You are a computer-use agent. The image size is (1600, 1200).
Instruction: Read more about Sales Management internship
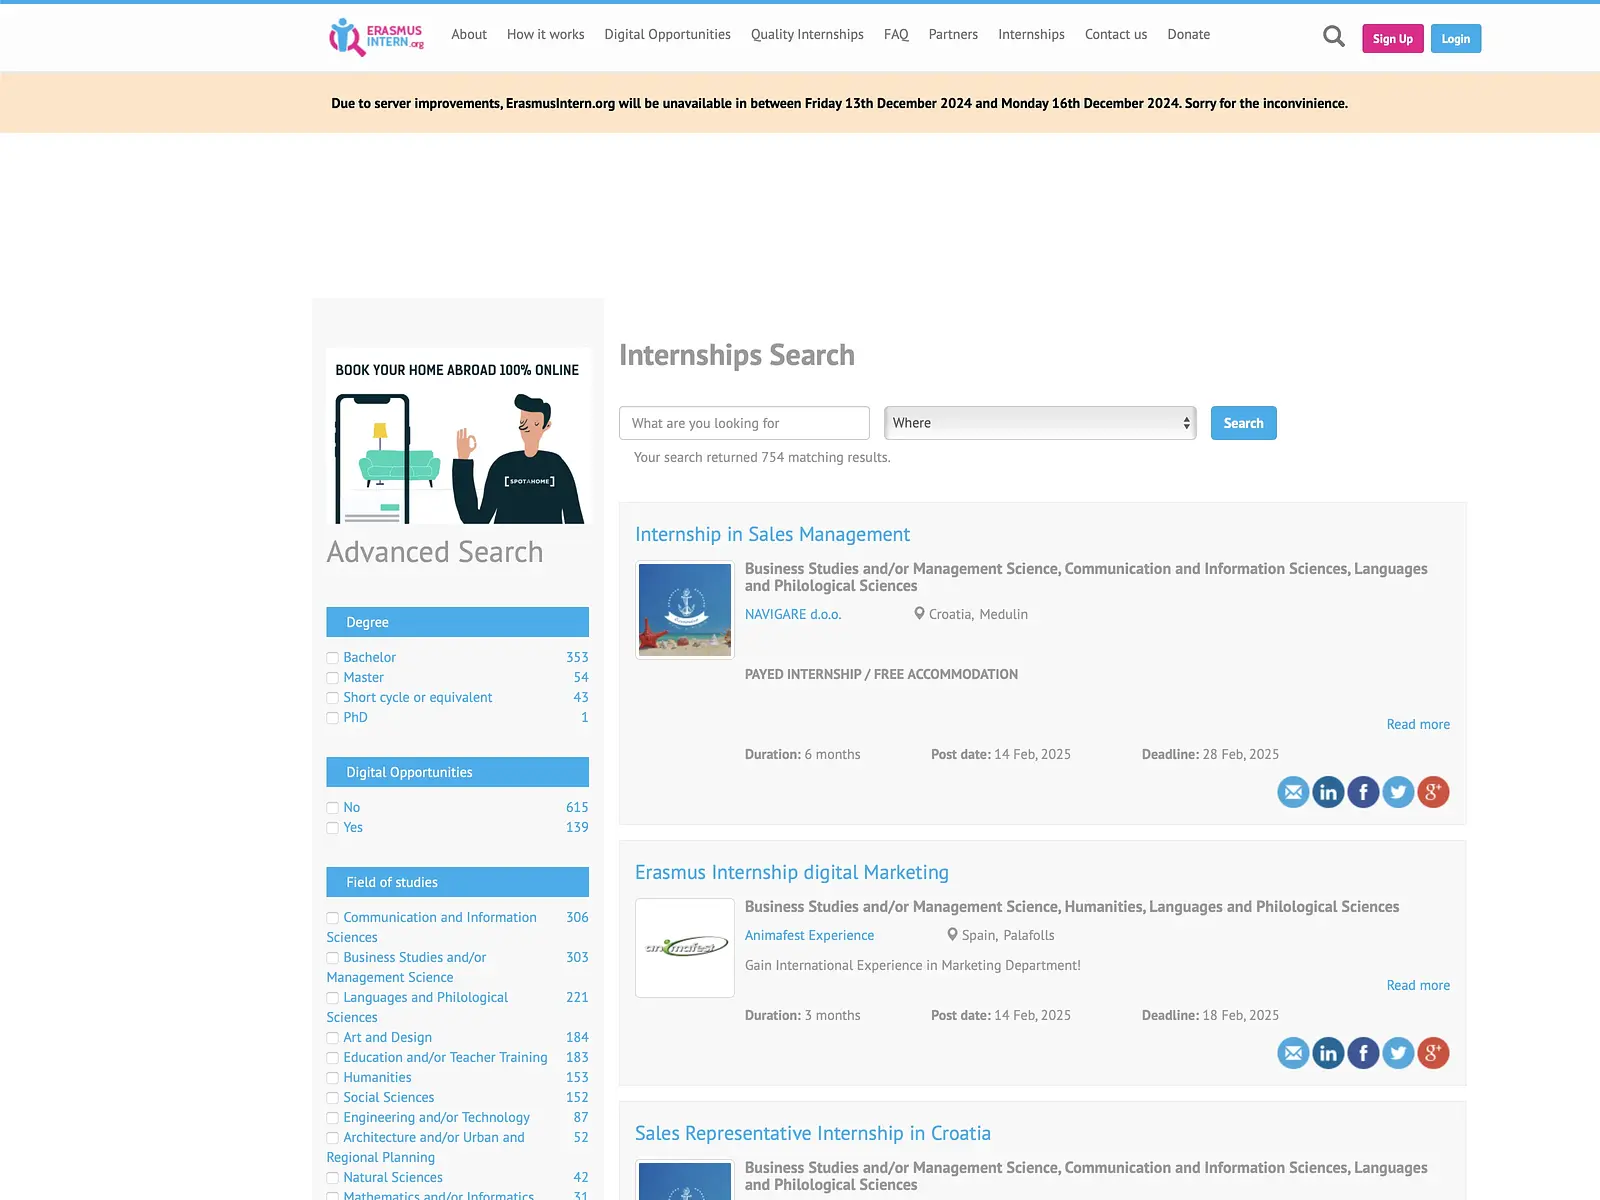pyautogui.click(x=1418, y=724)
